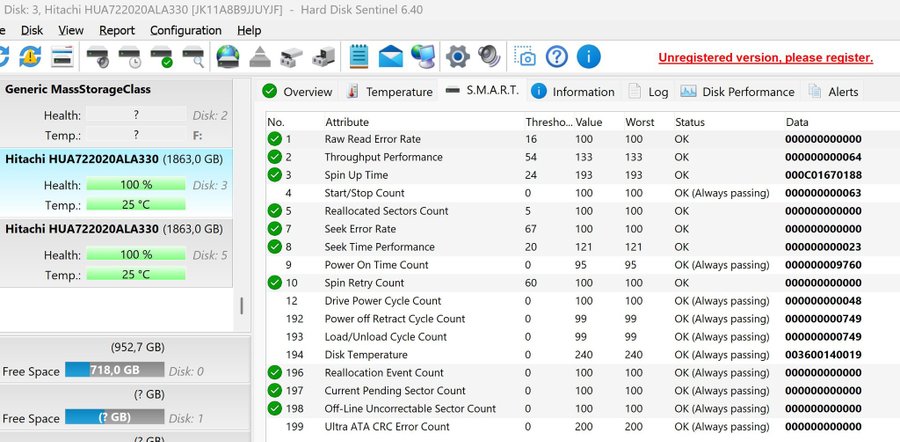
Task: Click the disk with magnifier icon
Action: 194,56
